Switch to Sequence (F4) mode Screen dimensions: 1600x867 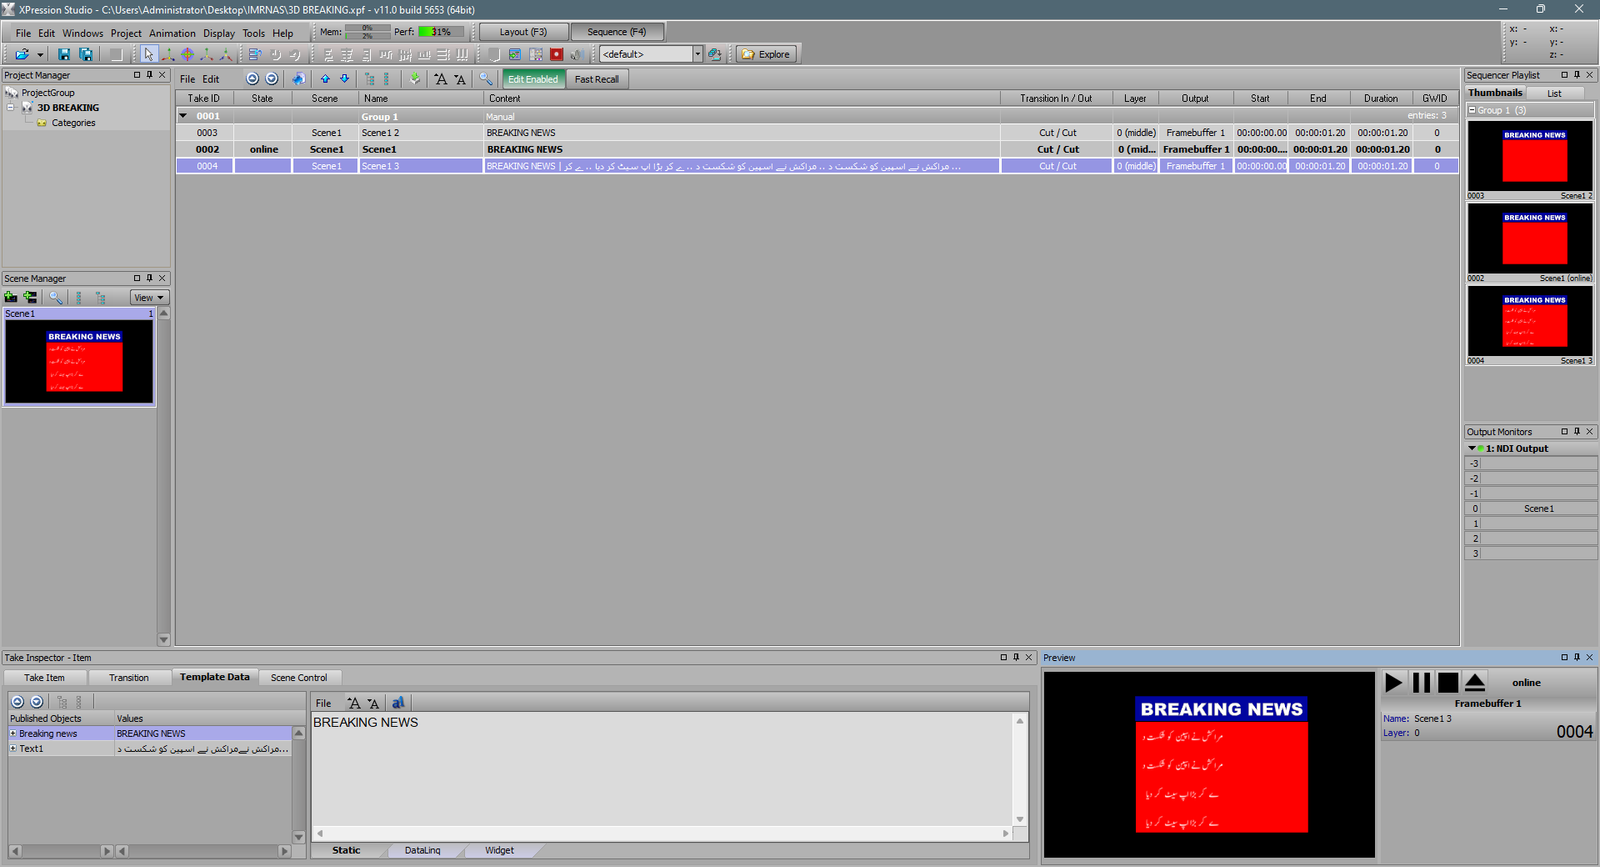pos(616,32)
